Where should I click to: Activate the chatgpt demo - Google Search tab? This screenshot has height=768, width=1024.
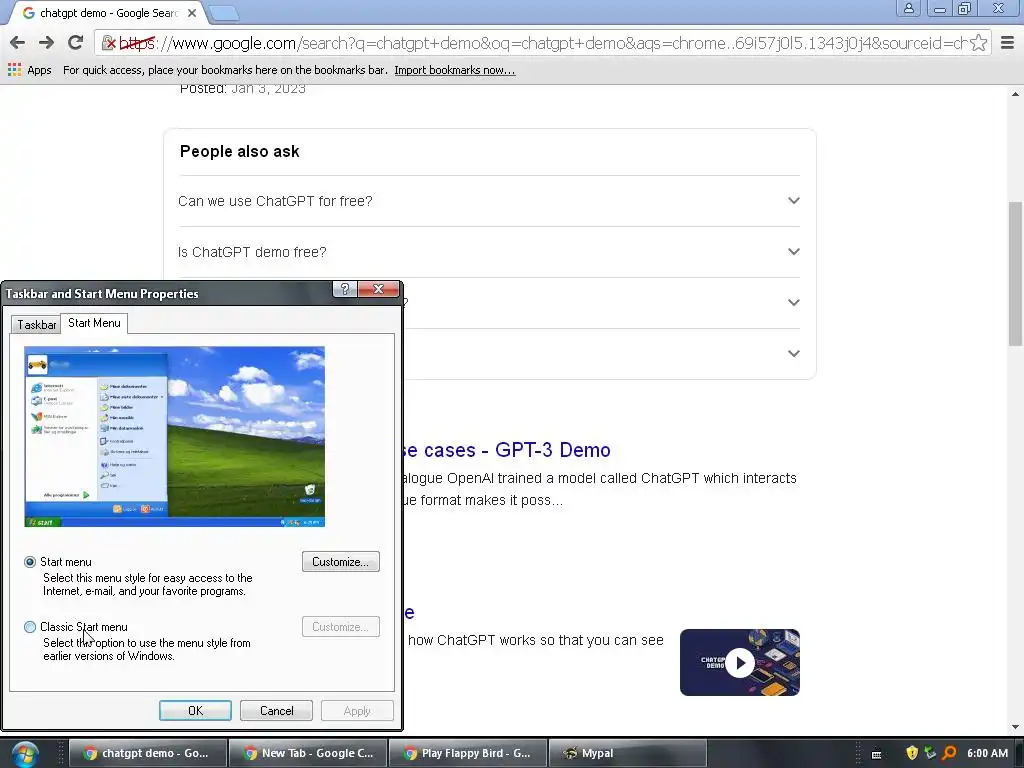click(x=108, y=13)
